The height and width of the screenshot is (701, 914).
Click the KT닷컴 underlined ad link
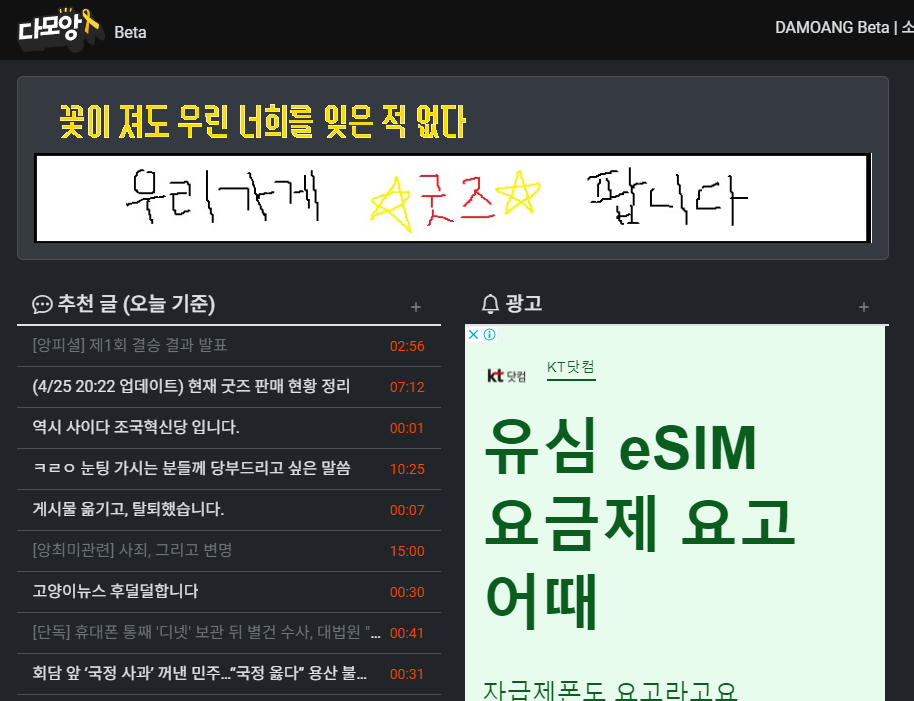tap(571, 367)
